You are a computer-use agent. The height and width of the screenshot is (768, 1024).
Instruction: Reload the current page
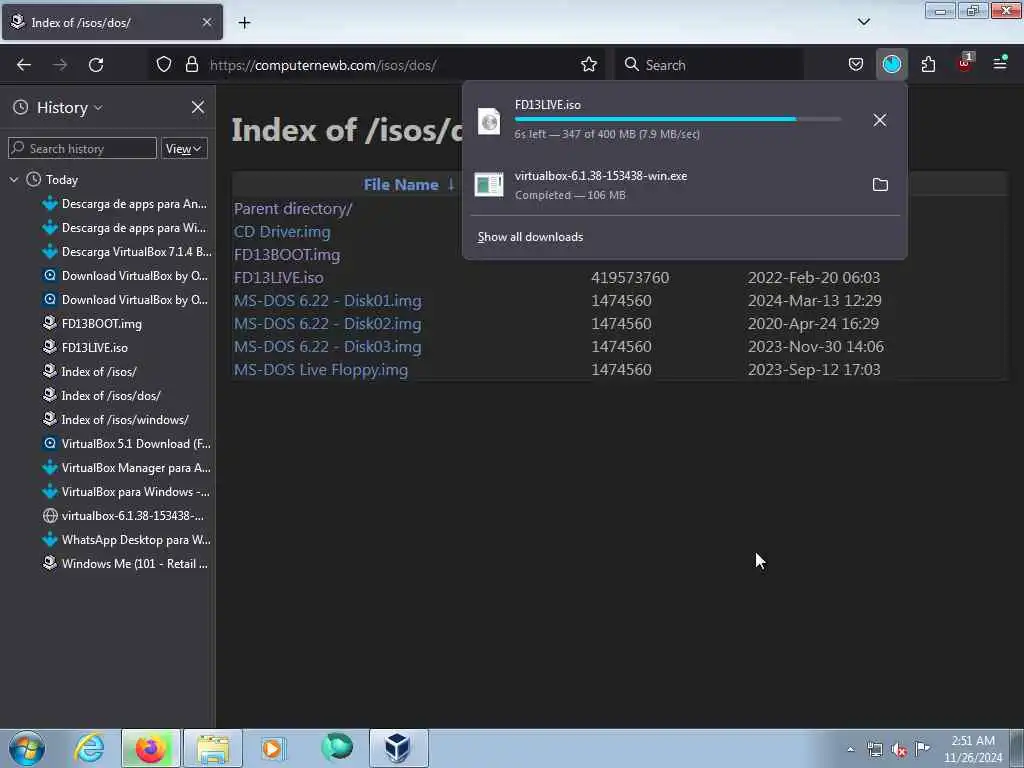pos(96,65)
